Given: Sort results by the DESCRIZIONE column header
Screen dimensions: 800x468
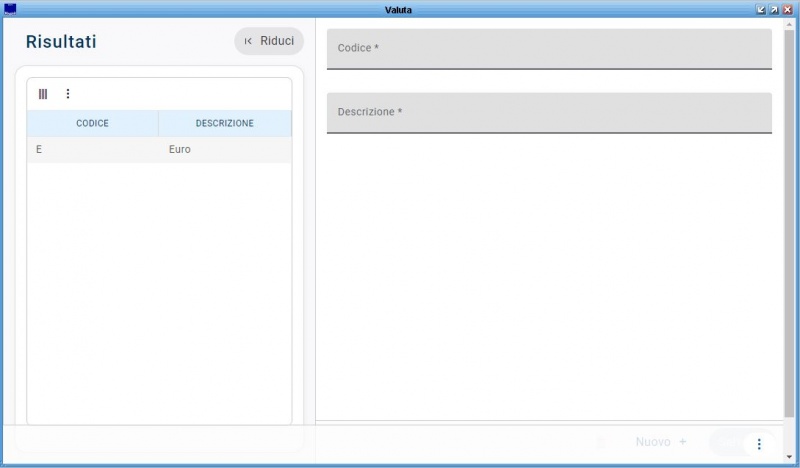Looking at the screenshot, I should point(224,123).
